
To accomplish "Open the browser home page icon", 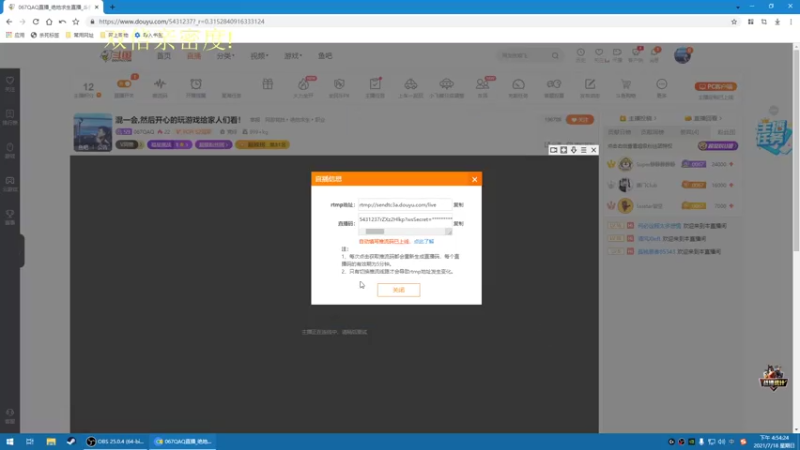I will pos(49,21).
